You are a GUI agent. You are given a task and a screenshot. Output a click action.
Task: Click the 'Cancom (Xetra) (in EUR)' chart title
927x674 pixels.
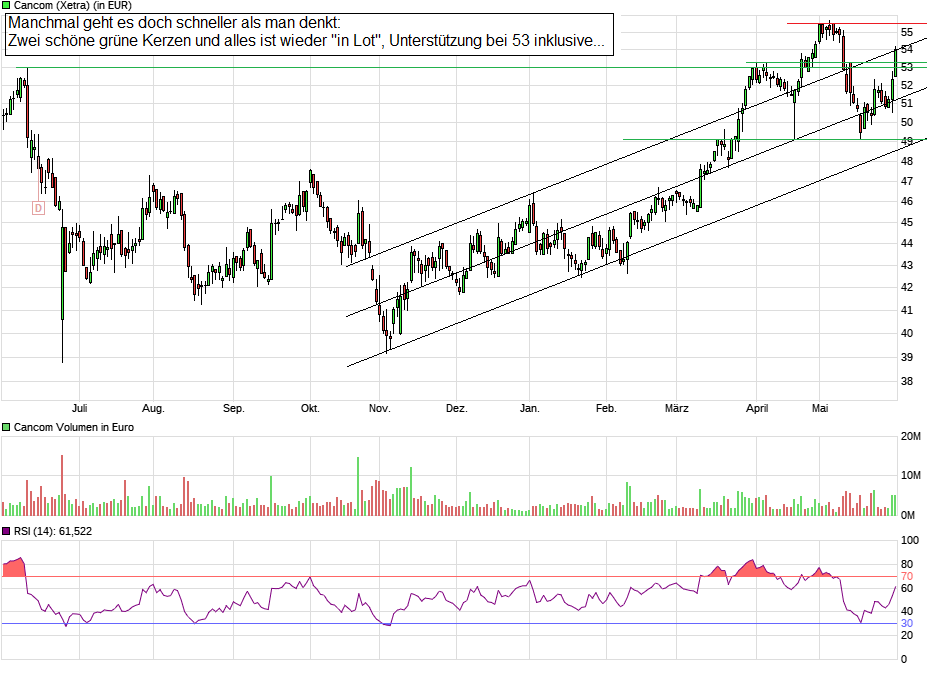(x=72, y=5)
